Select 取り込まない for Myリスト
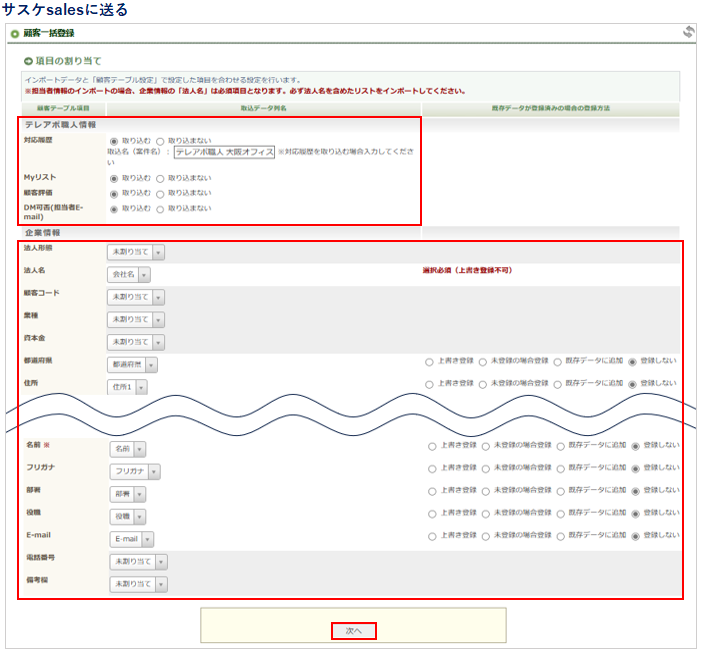This screenshot has width=701, height=654. [160, 179]
